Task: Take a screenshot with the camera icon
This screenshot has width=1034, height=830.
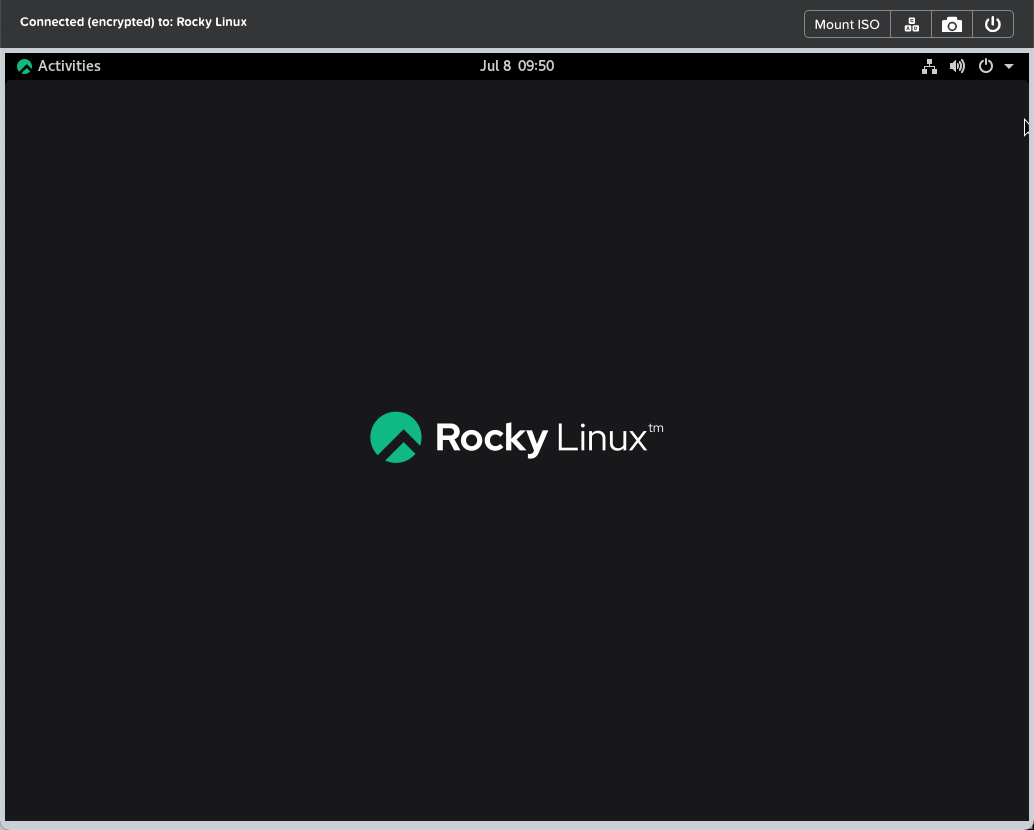Action: (952, 24)
